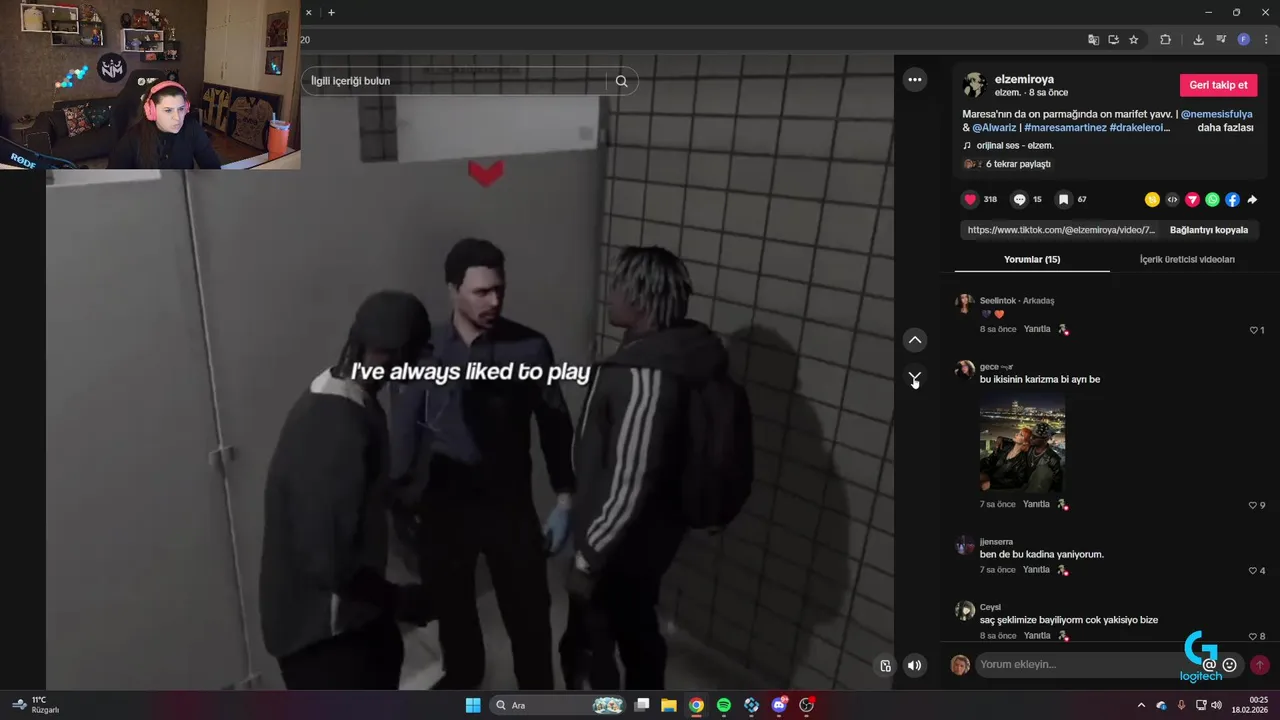Follow back with 'Geri takip et' button

[1218, 85]
